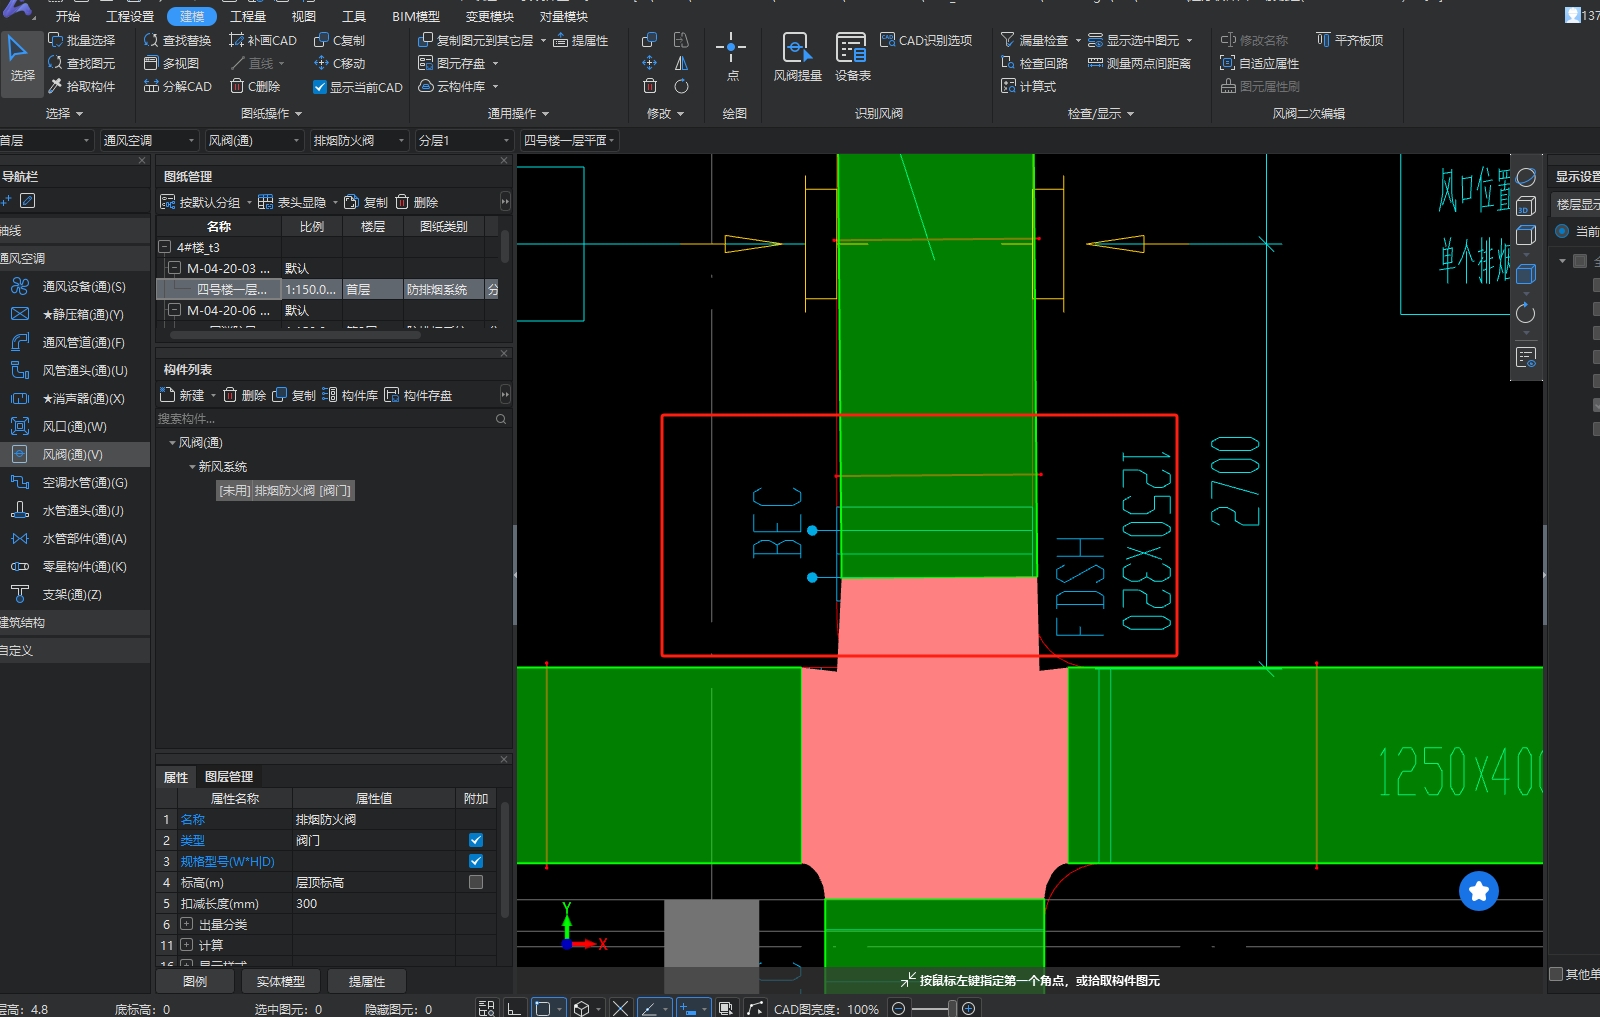Toggle 其他 checkbox at bottom right
The height and width of the screenshot is (1017, 1600).
tap(1556, 973)
